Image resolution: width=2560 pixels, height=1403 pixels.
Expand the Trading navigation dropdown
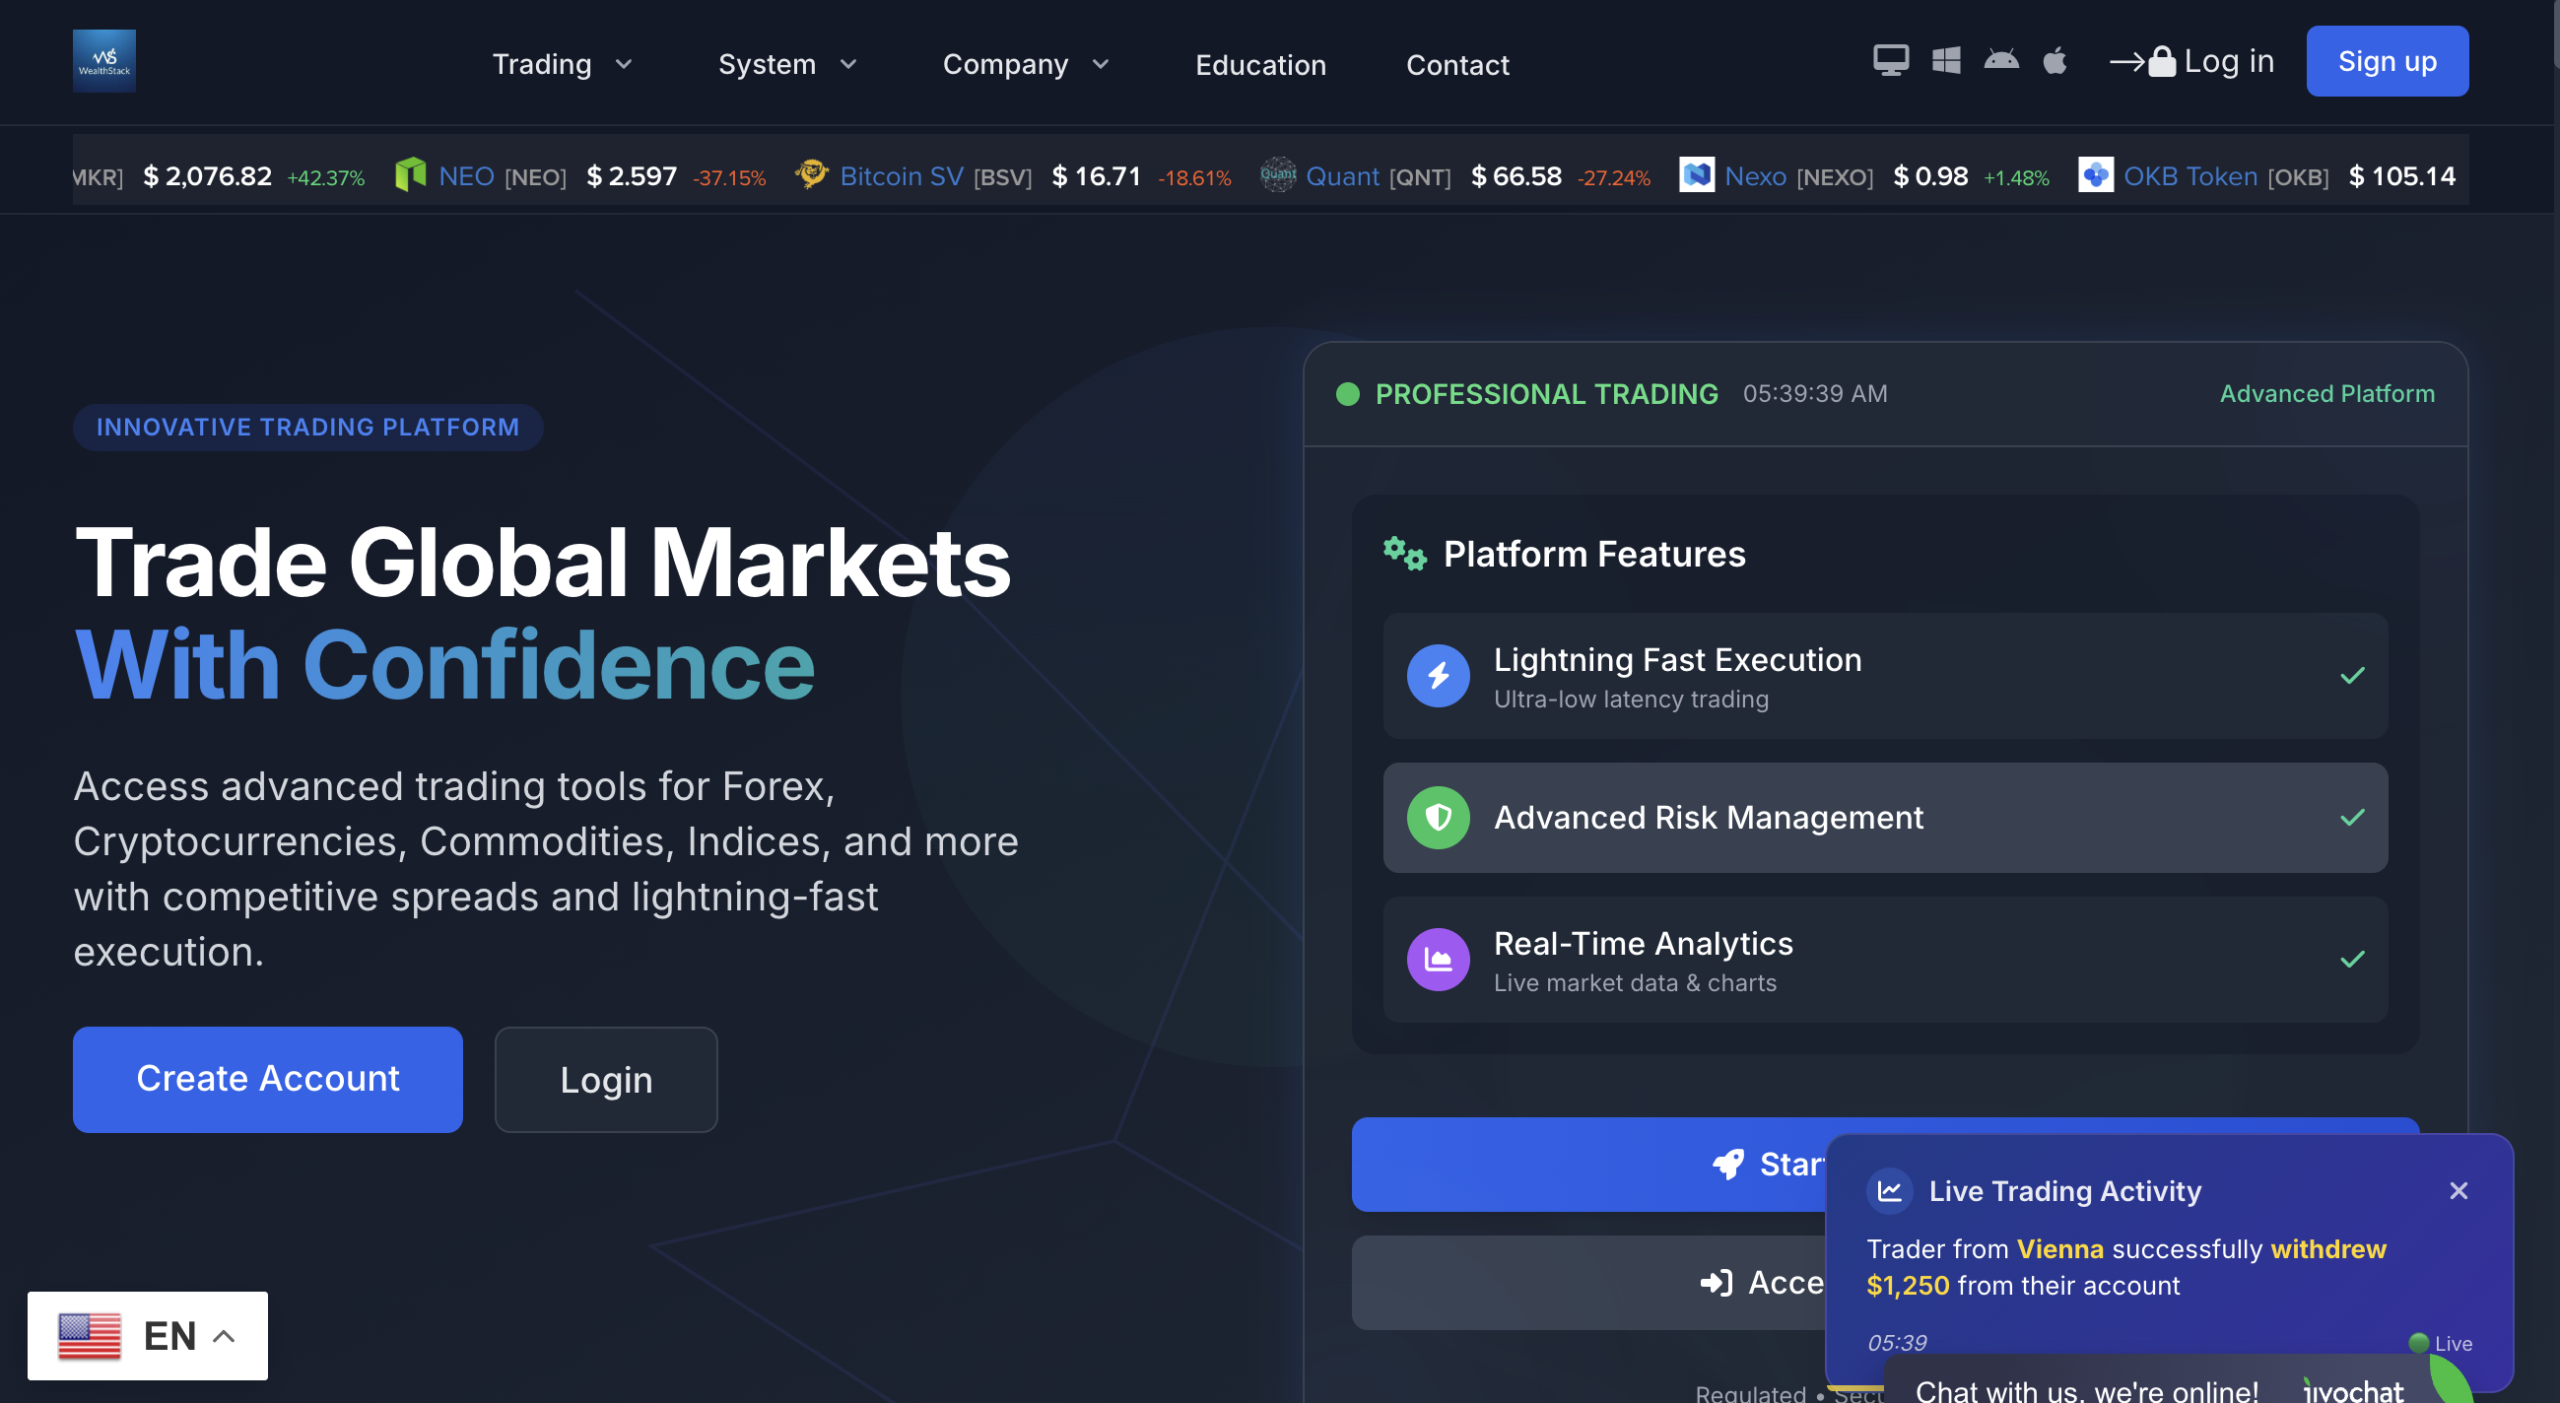click(x=562, y=63)
